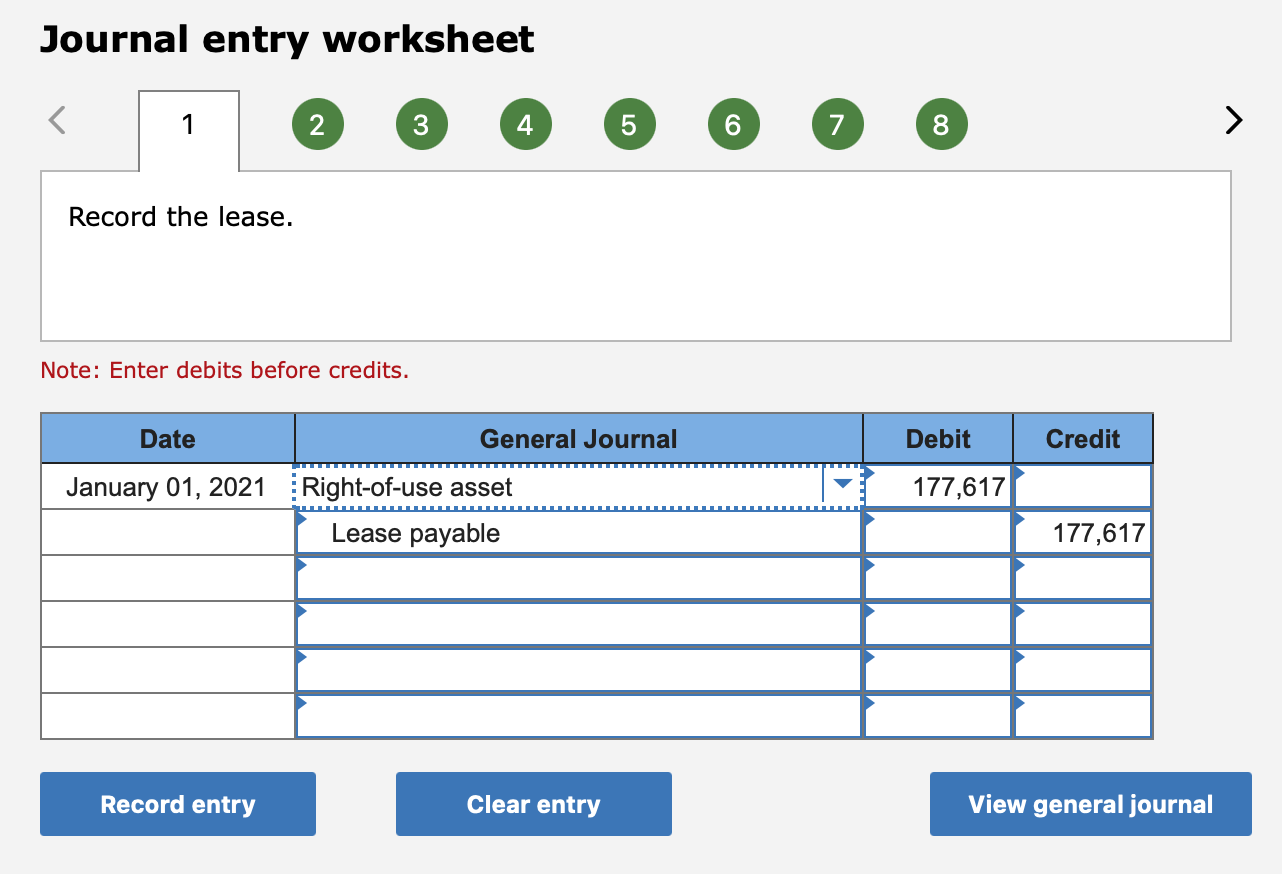
Task: Jump to step 5 circle
Action: 630,123
